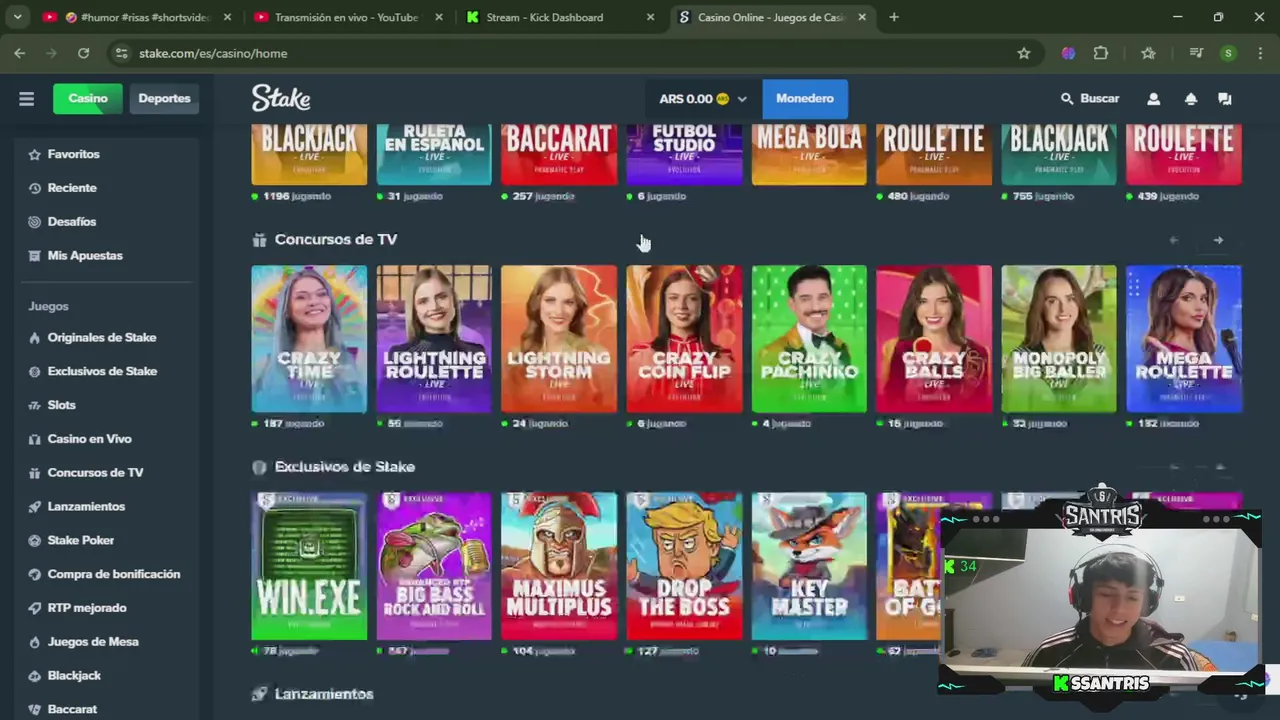Expand the ARS 0.00 balance dropdown
Screen dimensions: 1280x720
click(x=703, y=99)
